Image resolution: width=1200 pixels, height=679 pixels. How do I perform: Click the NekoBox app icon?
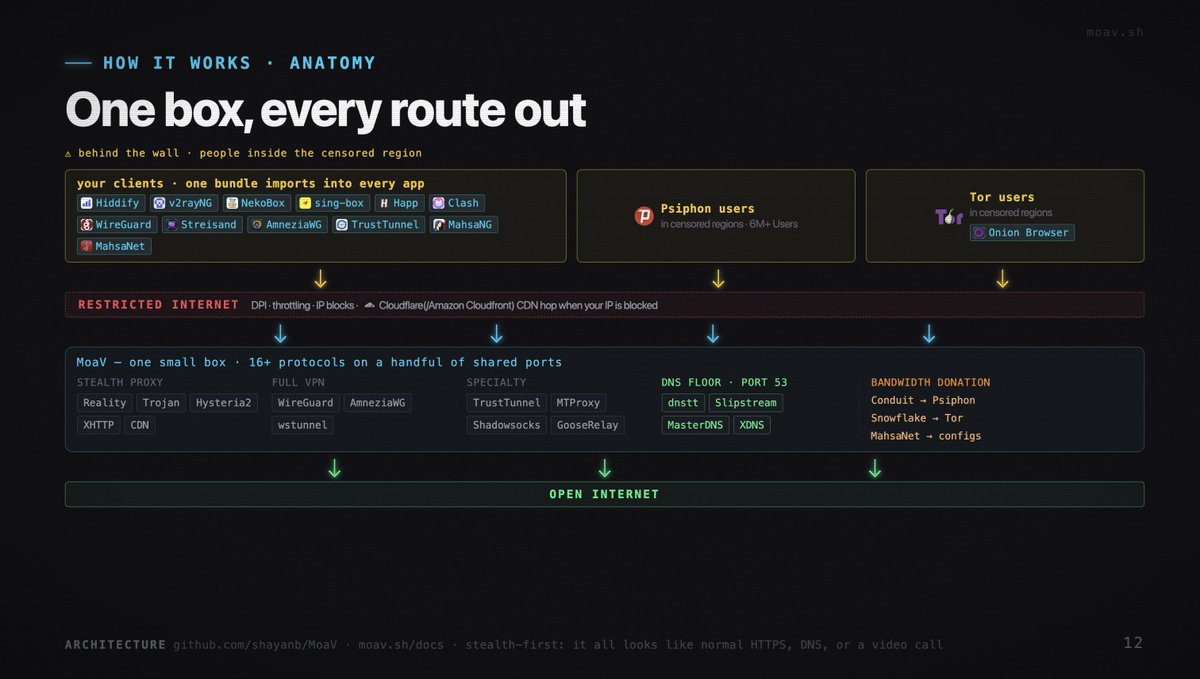click(232, 203)
